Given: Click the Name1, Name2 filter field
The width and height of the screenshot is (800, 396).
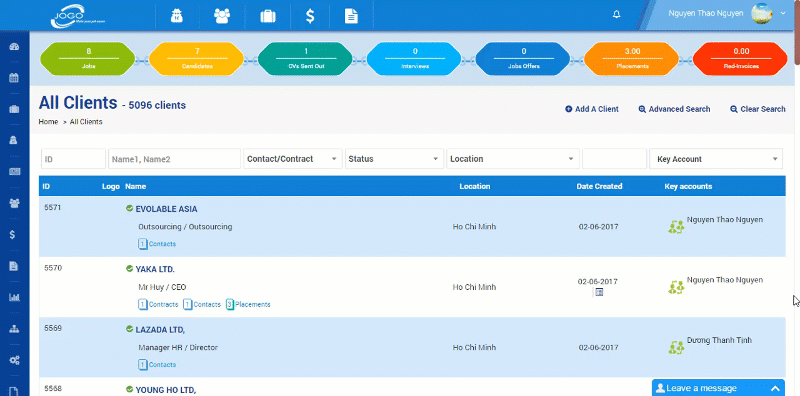Looking at the screenshot, I should (174, 159).
